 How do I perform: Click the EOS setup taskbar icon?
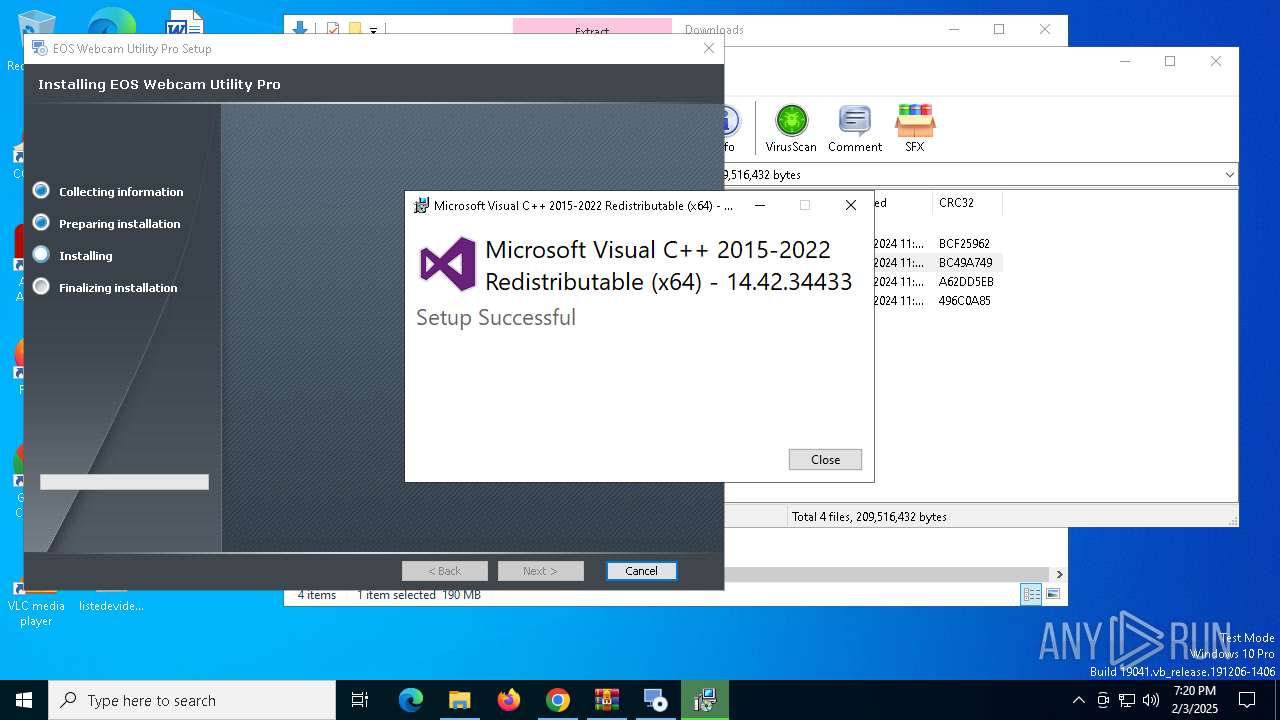(x=656, y=700)
